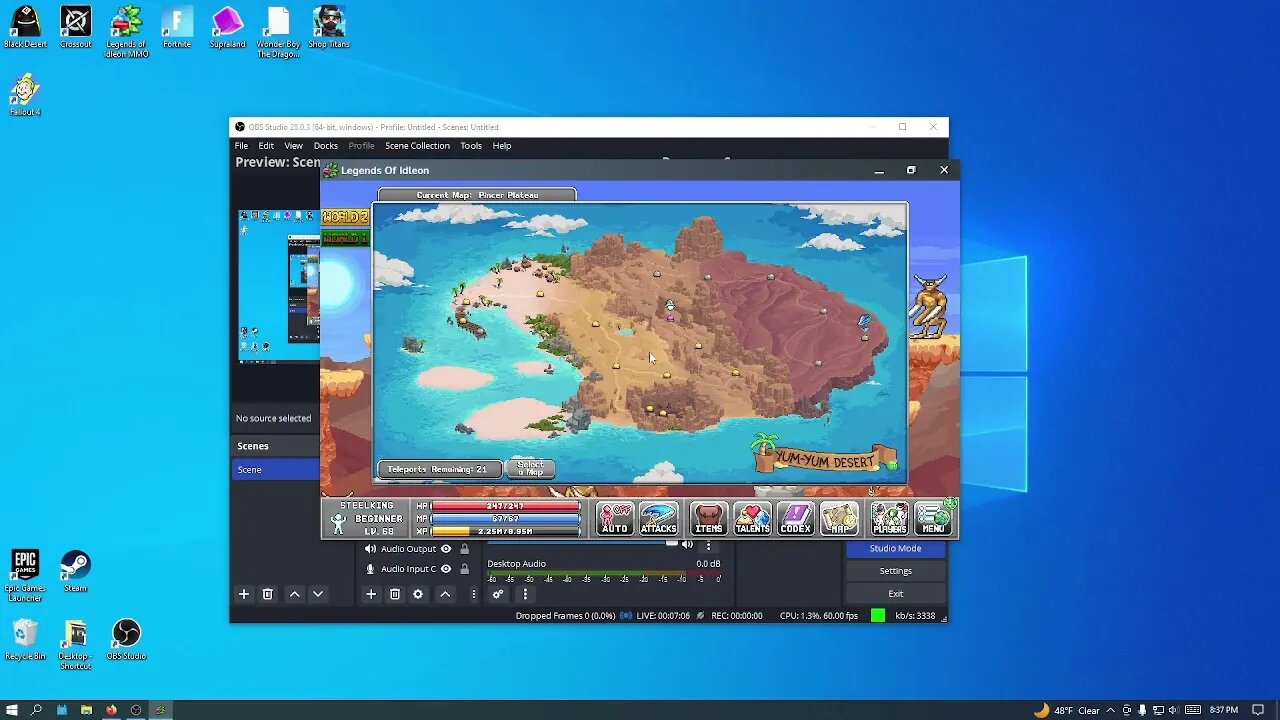Open the ITEMS backpack in Idleon
1280x720 pixels.
pyautogui.click(x=709, y=518)
